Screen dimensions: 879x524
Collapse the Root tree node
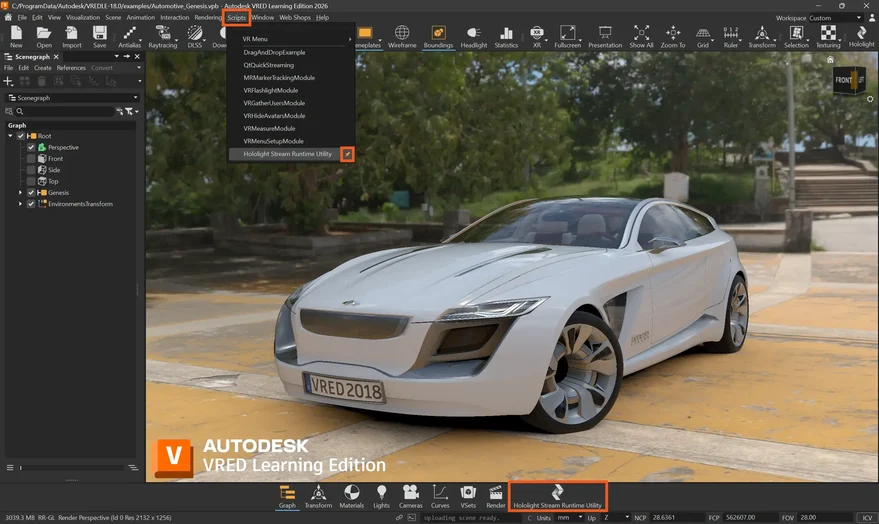[x=10, y=136]
